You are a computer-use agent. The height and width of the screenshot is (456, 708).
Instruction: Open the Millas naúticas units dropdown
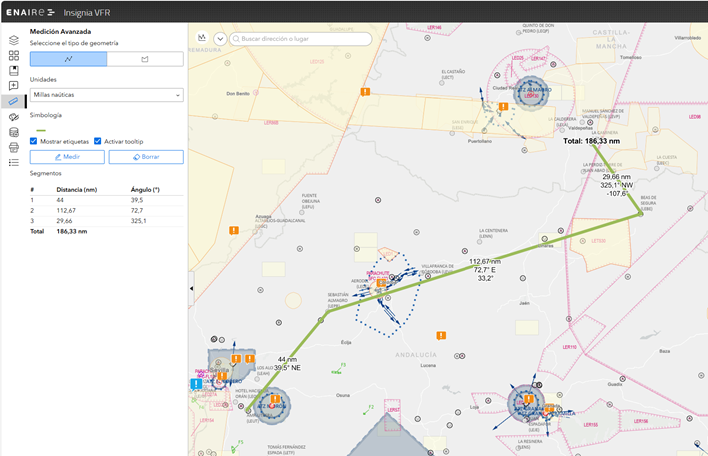[x=107, y=95]
